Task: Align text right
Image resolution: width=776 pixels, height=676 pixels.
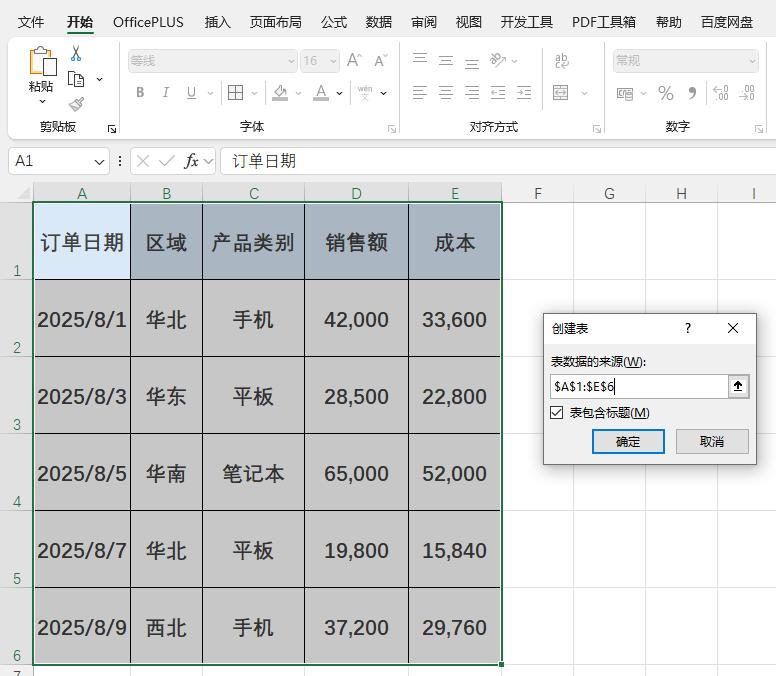Action: [x=472, y=93]
